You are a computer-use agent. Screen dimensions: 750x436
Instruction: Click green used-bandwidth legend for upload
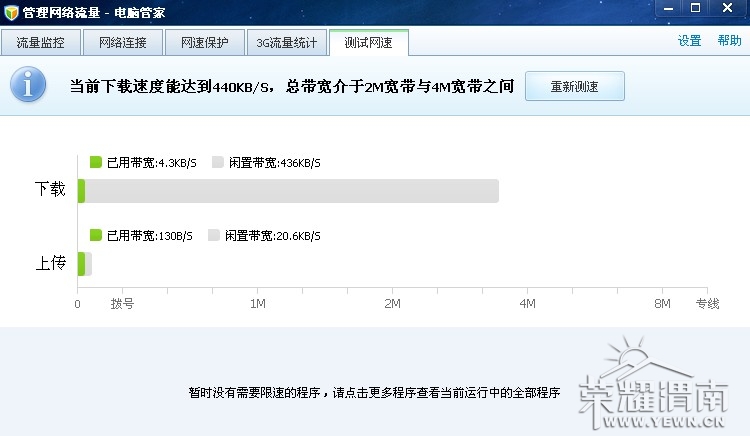(x=96, y=235)
